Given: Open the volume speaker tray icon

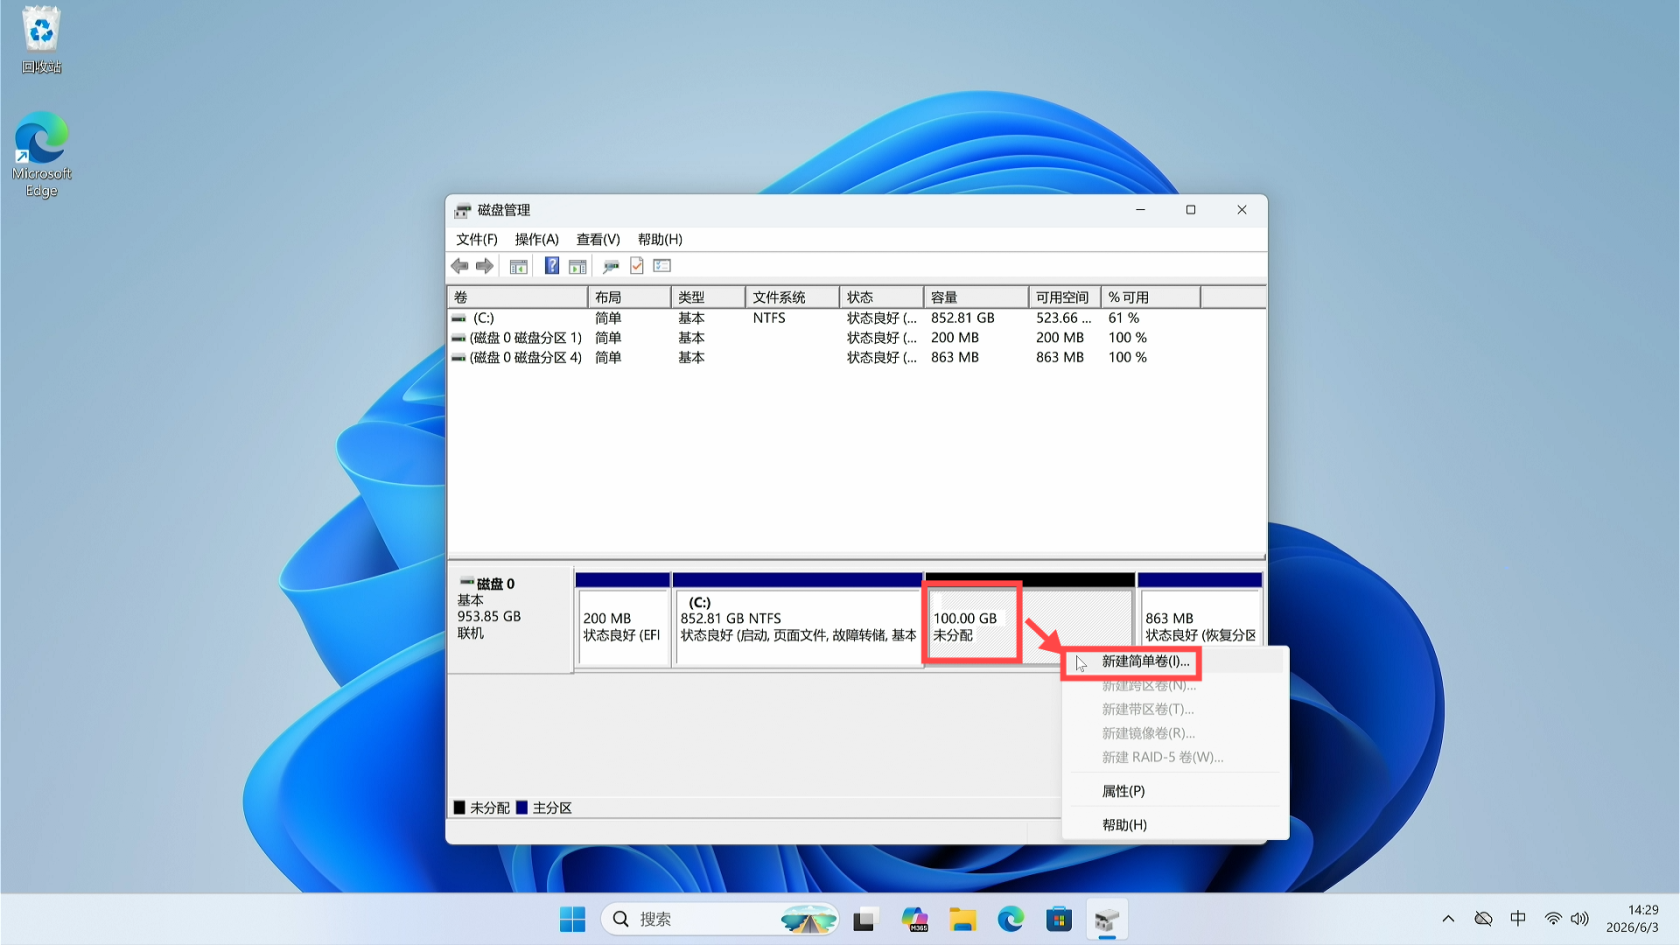Looking at the screenshot, I should click(x=1580, y=919).
